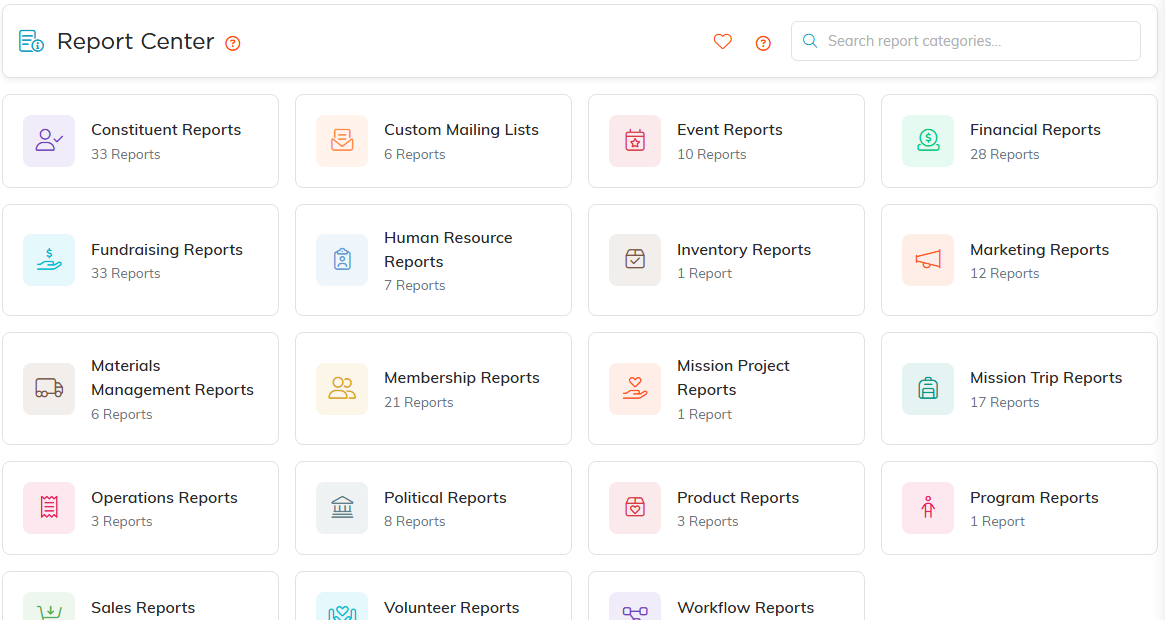Open Political Reports category
Screen dimensions: 1165x620
click(433, 508)
